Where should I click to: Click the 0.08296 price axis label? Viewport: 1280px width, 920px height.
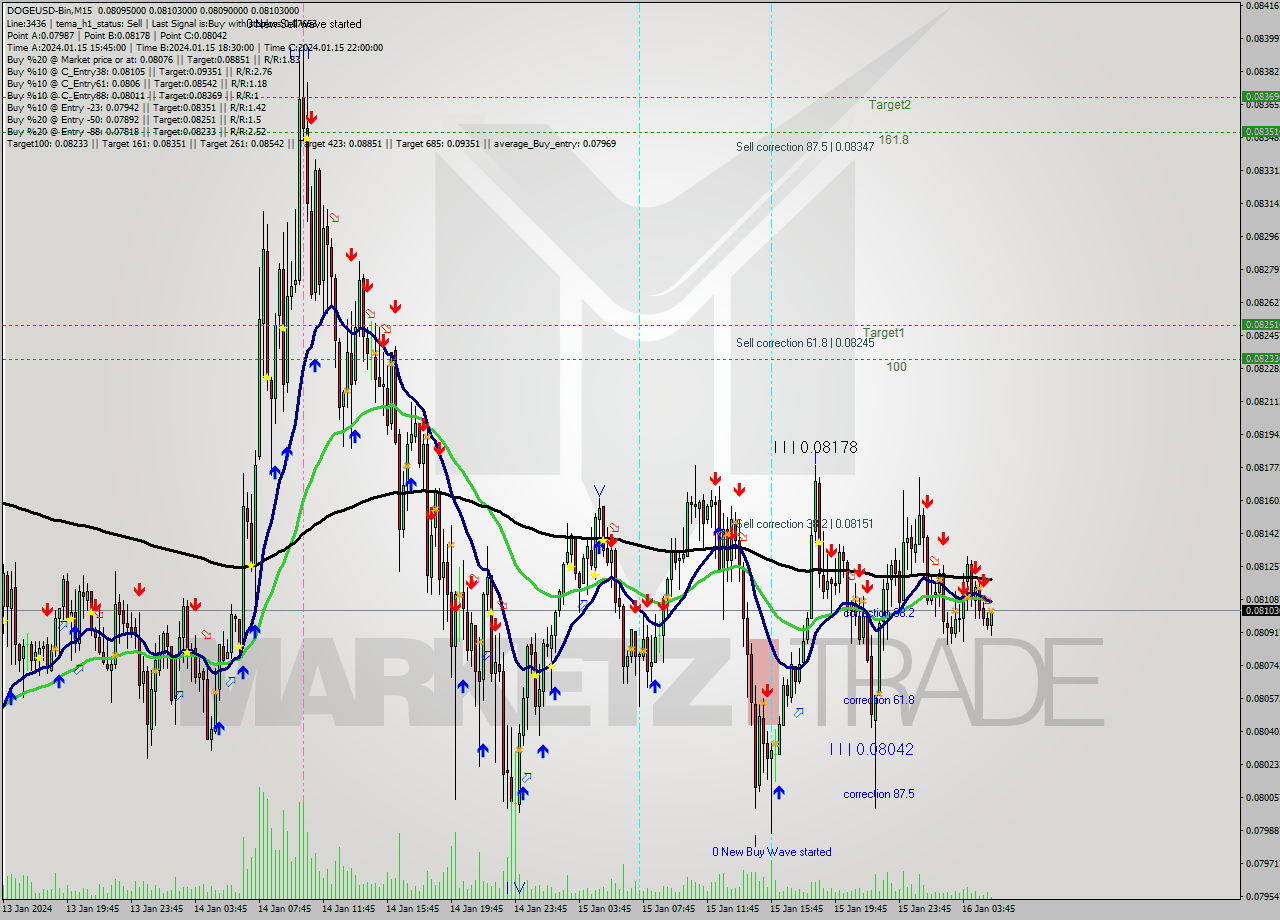(x=1262, y=237)
